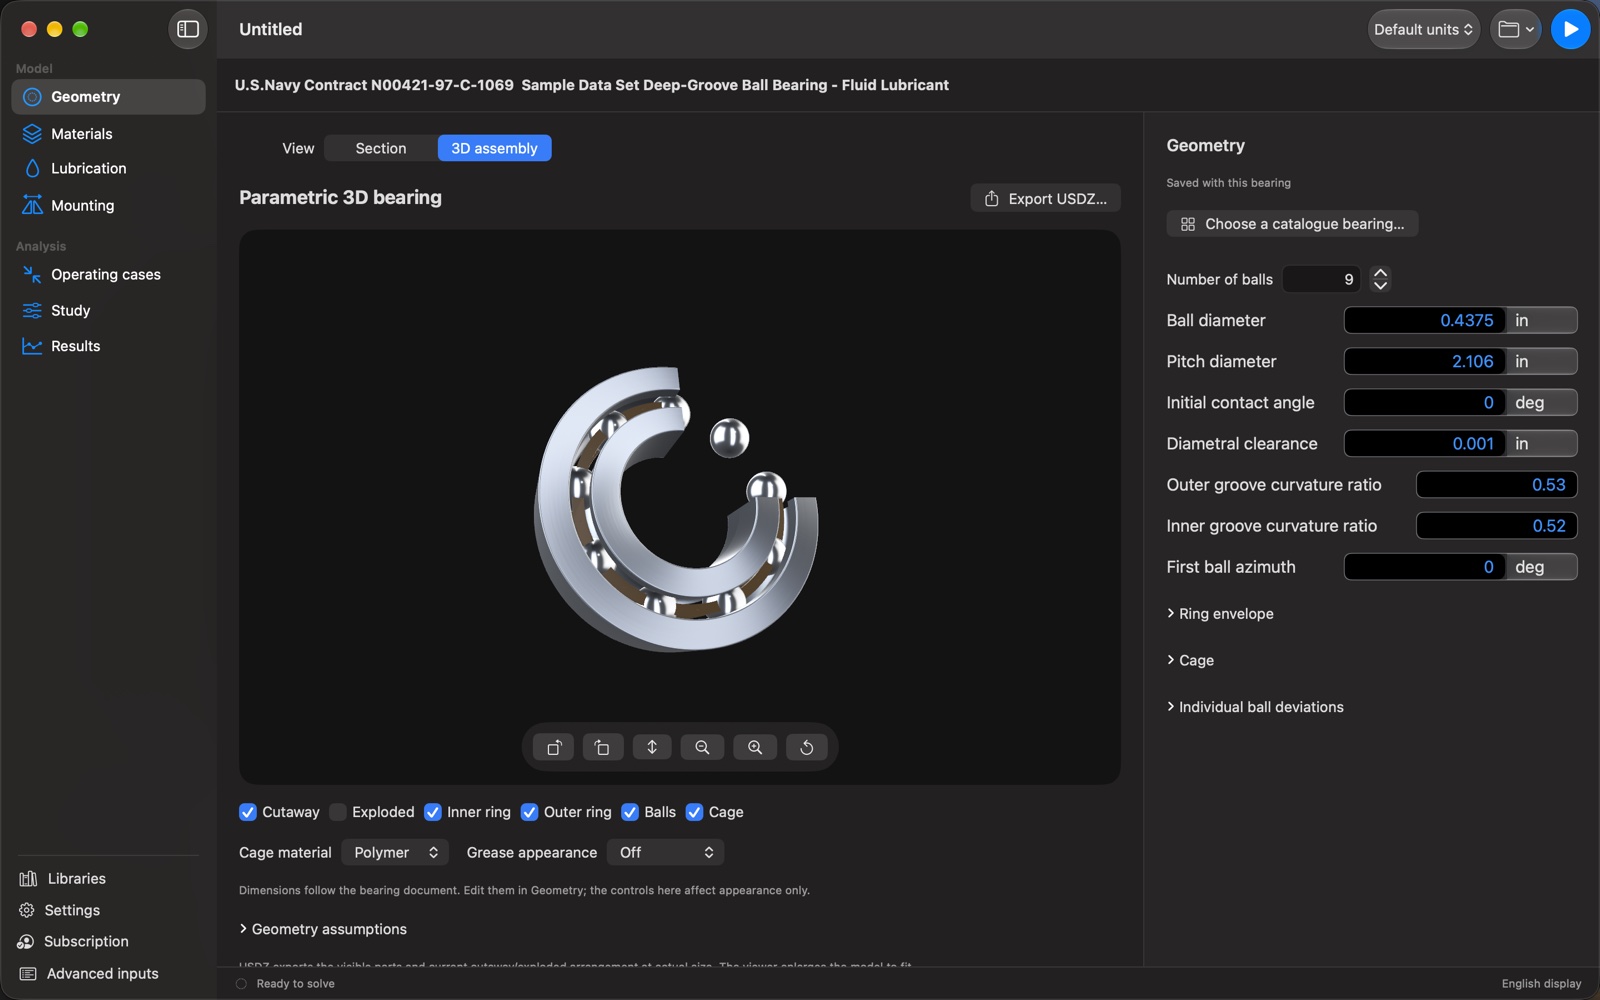Open the folder menu in the title bar

1516,29
